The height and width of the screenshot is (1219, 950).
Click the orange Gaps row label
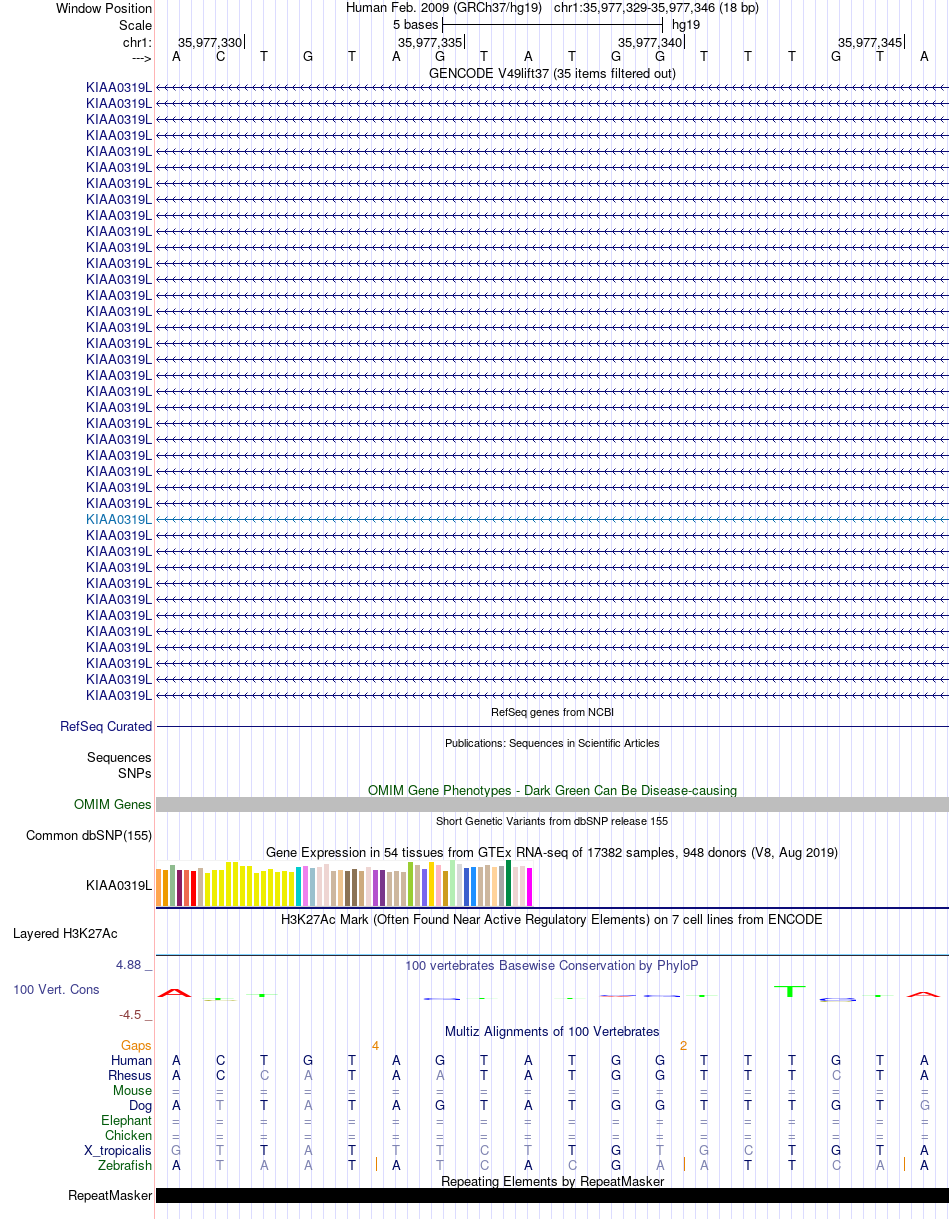[135, 1045]
